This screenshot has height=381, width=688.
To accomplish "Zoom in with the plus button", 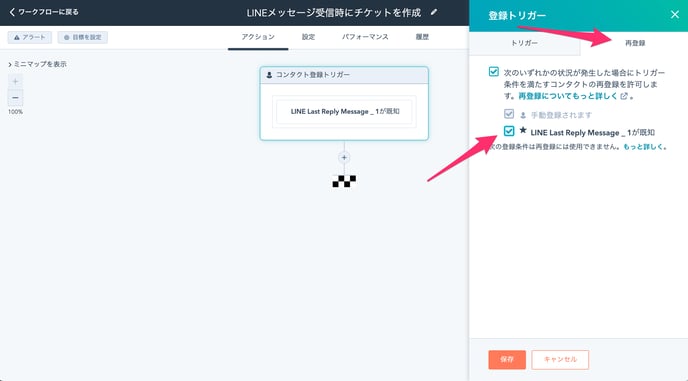I will (x=15, y=81).
